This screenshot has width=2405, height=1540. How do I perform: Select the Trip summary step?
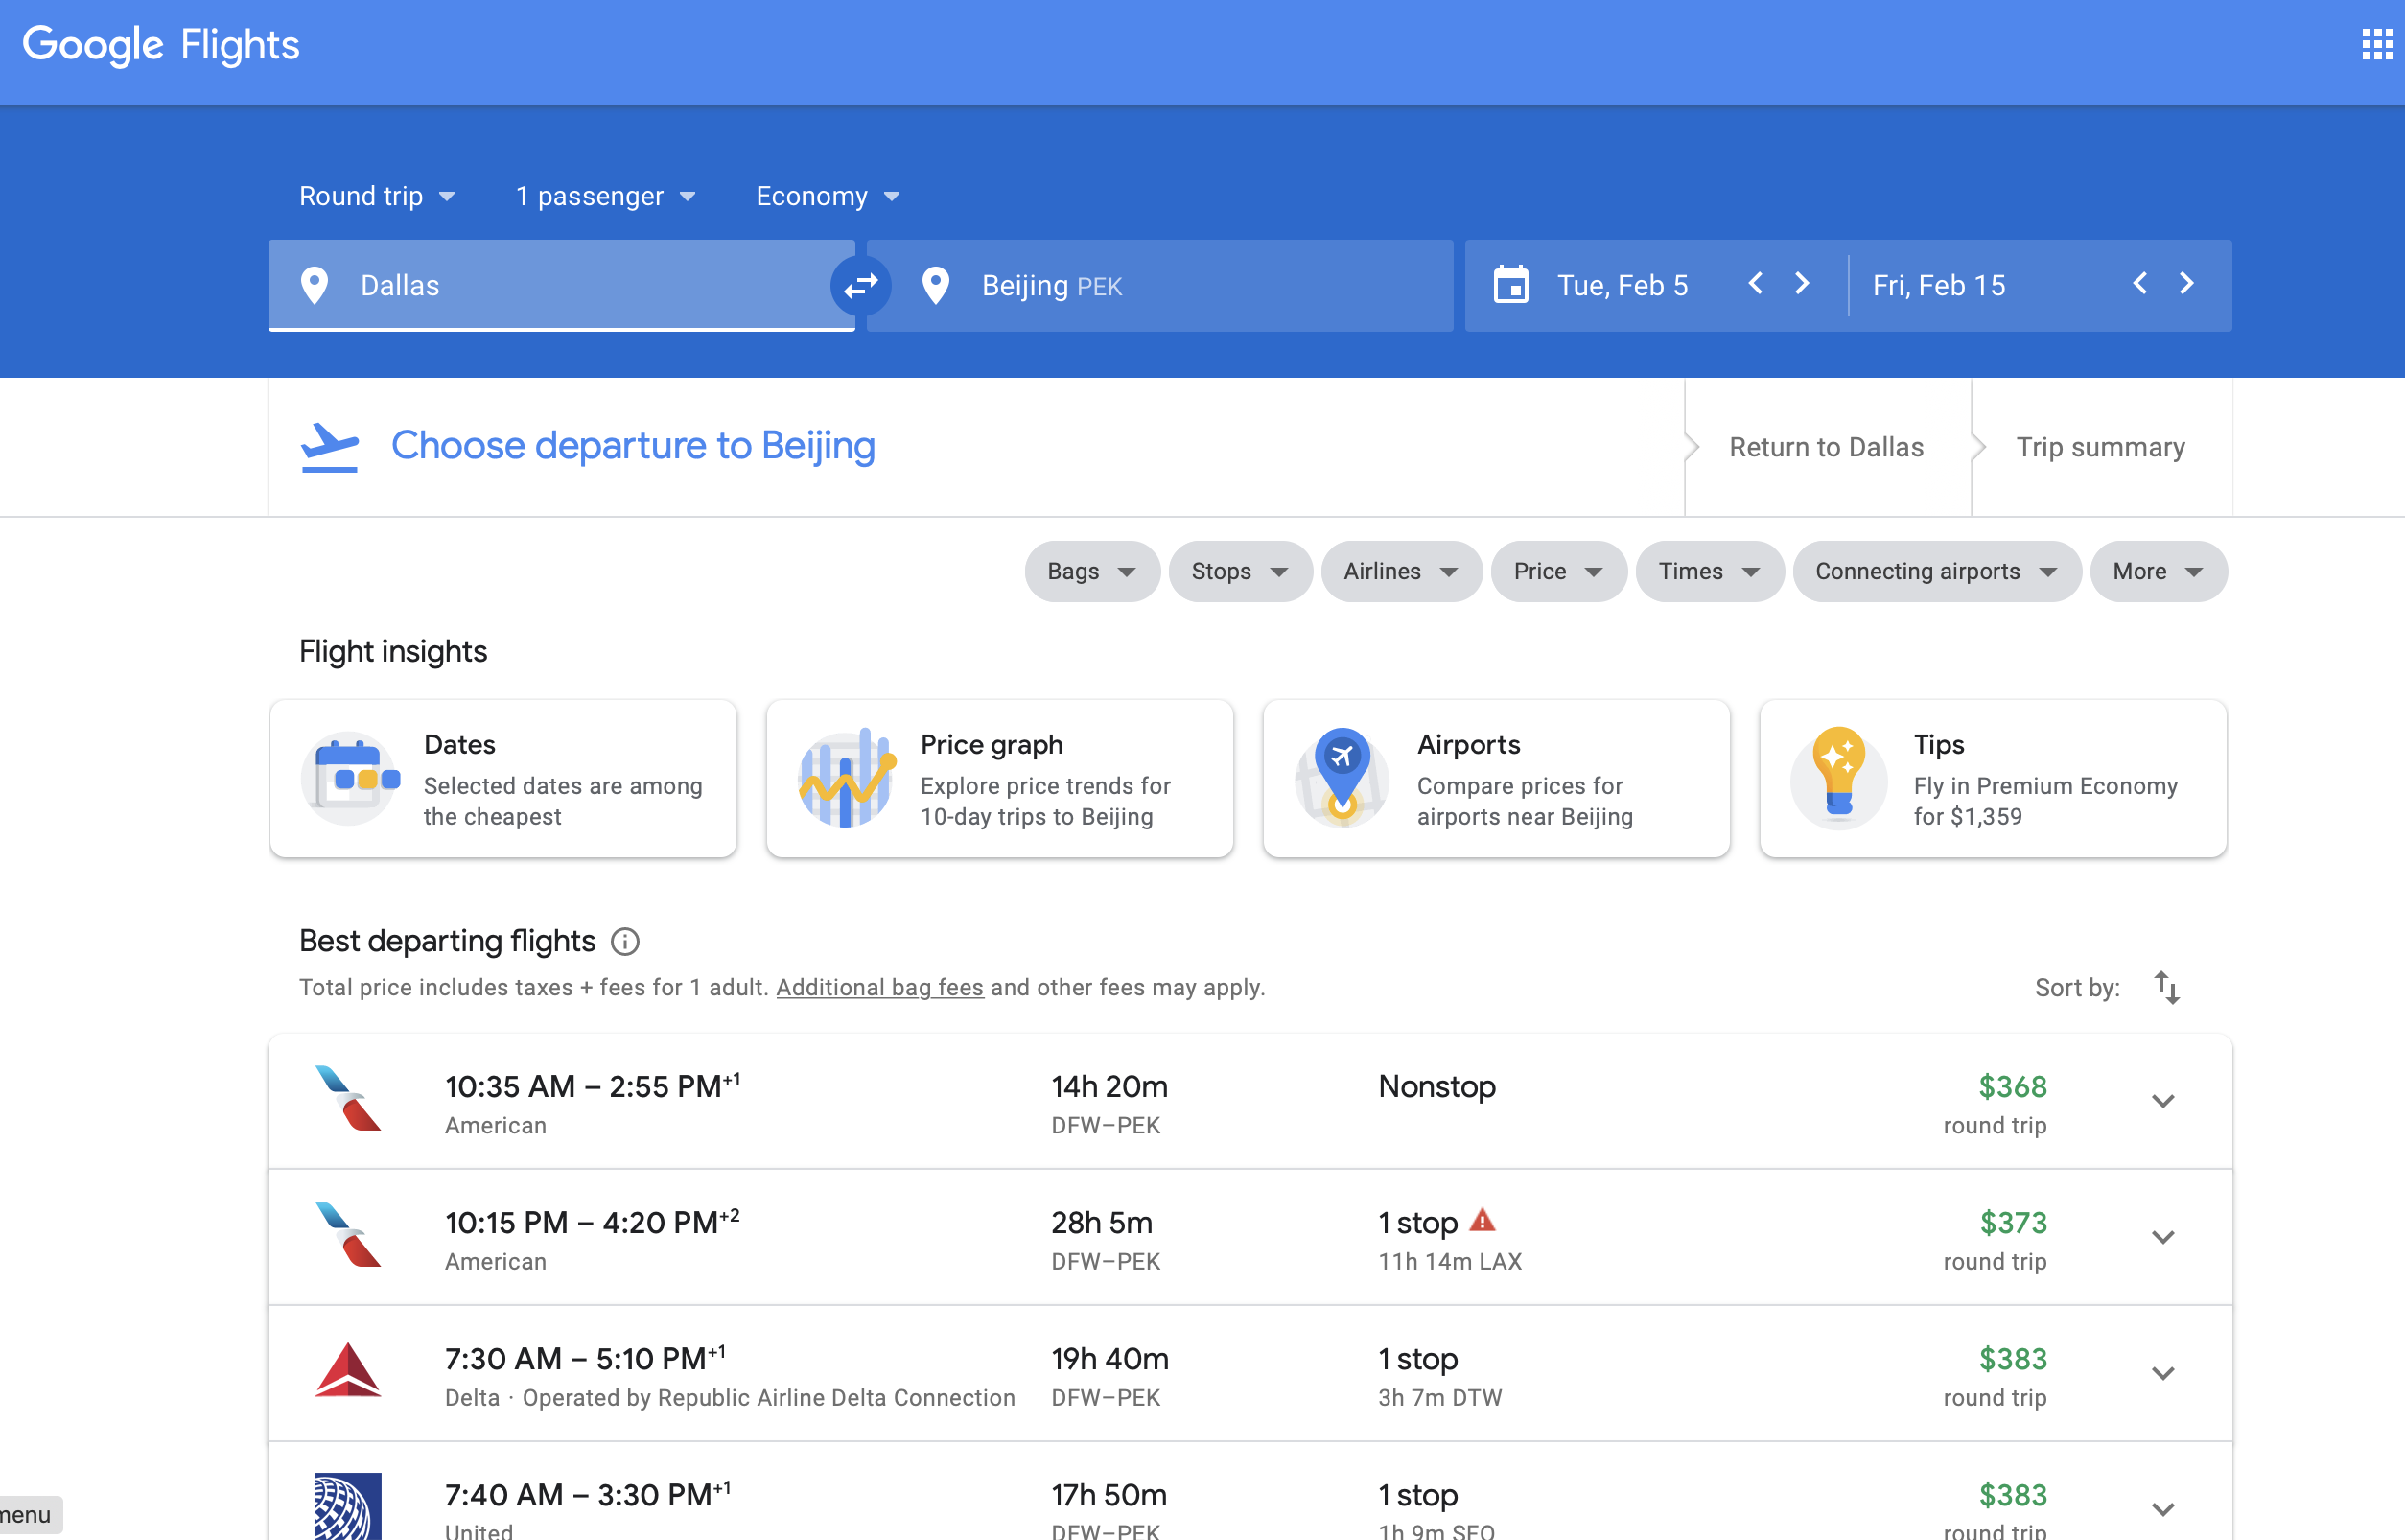pyautogui.click(x=2100, y=447)
